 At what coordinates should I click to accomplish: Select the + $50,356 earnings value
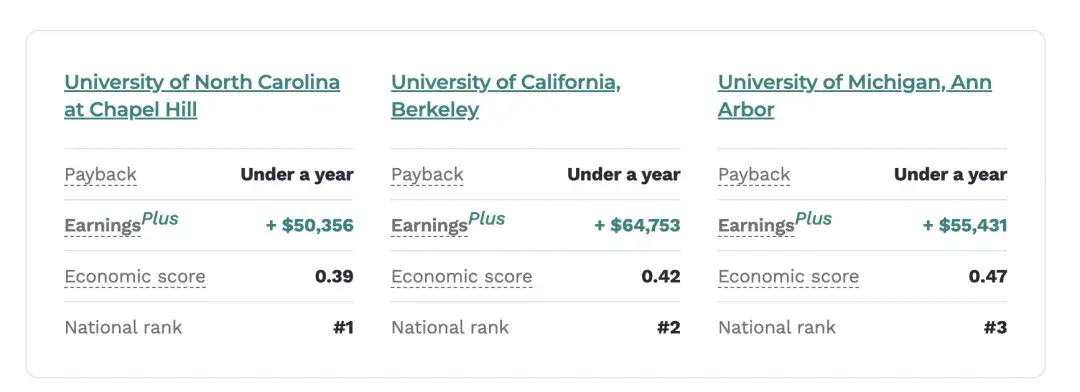(x=310, y=225)
